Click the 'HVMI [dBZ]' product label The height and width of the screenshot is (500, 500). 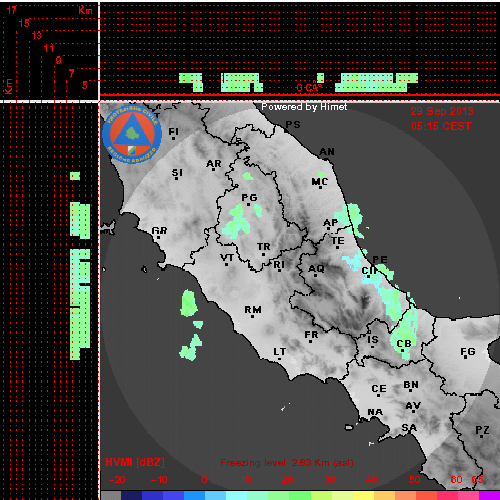click(x=135, y=462)
